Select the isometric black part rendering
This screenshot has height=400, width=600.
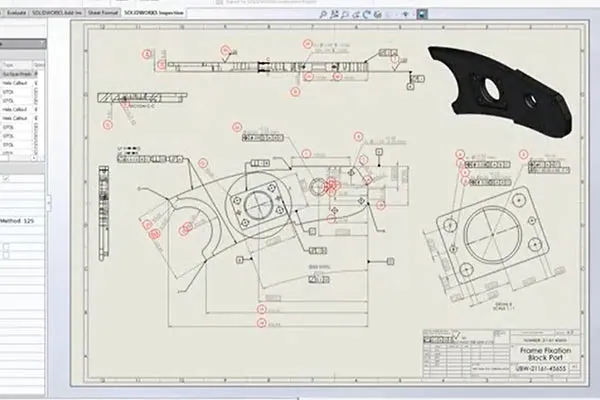pyautogui.click(x=501, y=91)
